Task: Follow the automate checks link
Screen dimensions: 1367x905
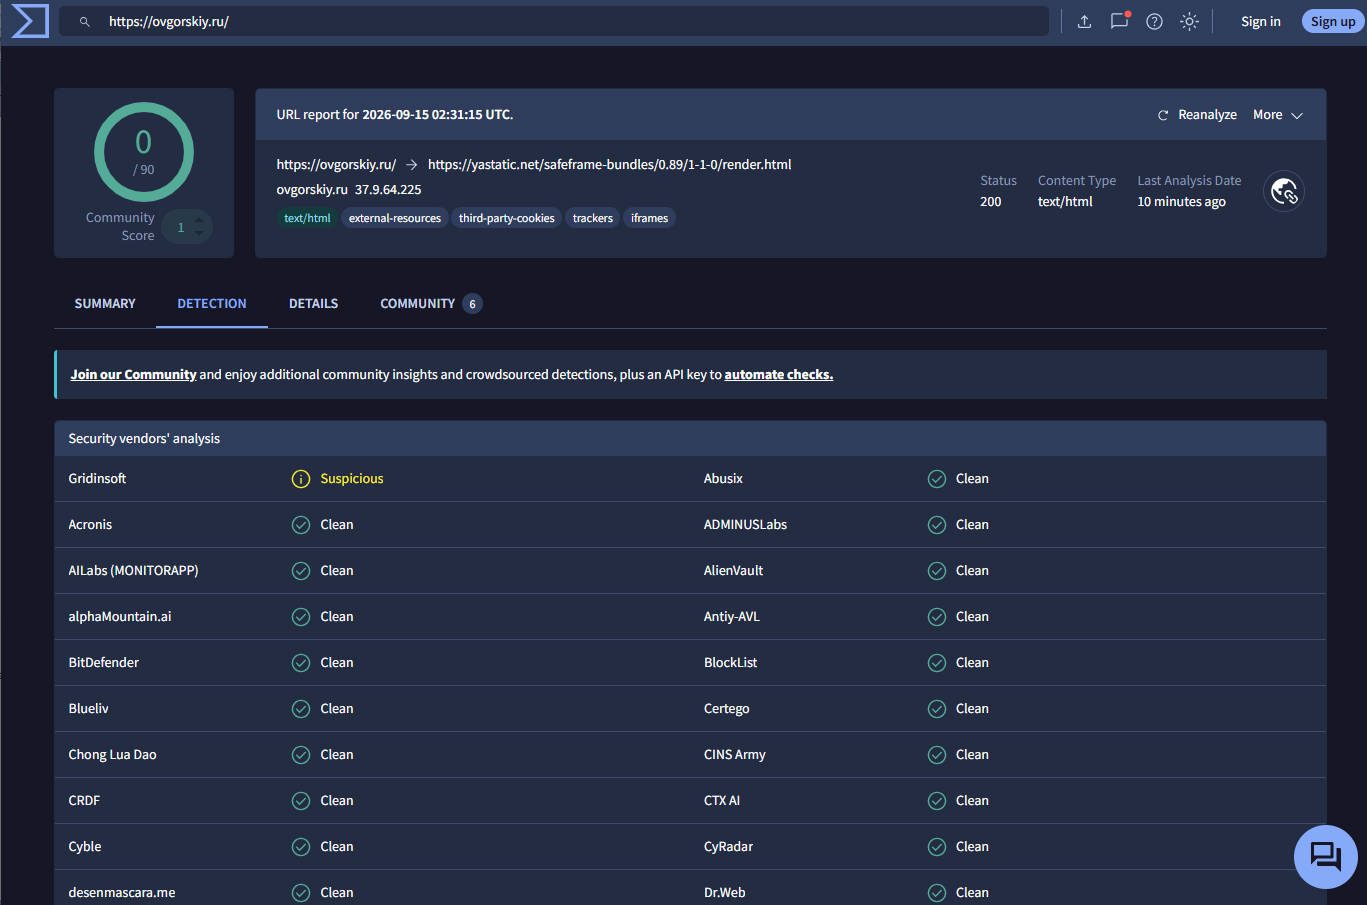Action: (779, 375)
